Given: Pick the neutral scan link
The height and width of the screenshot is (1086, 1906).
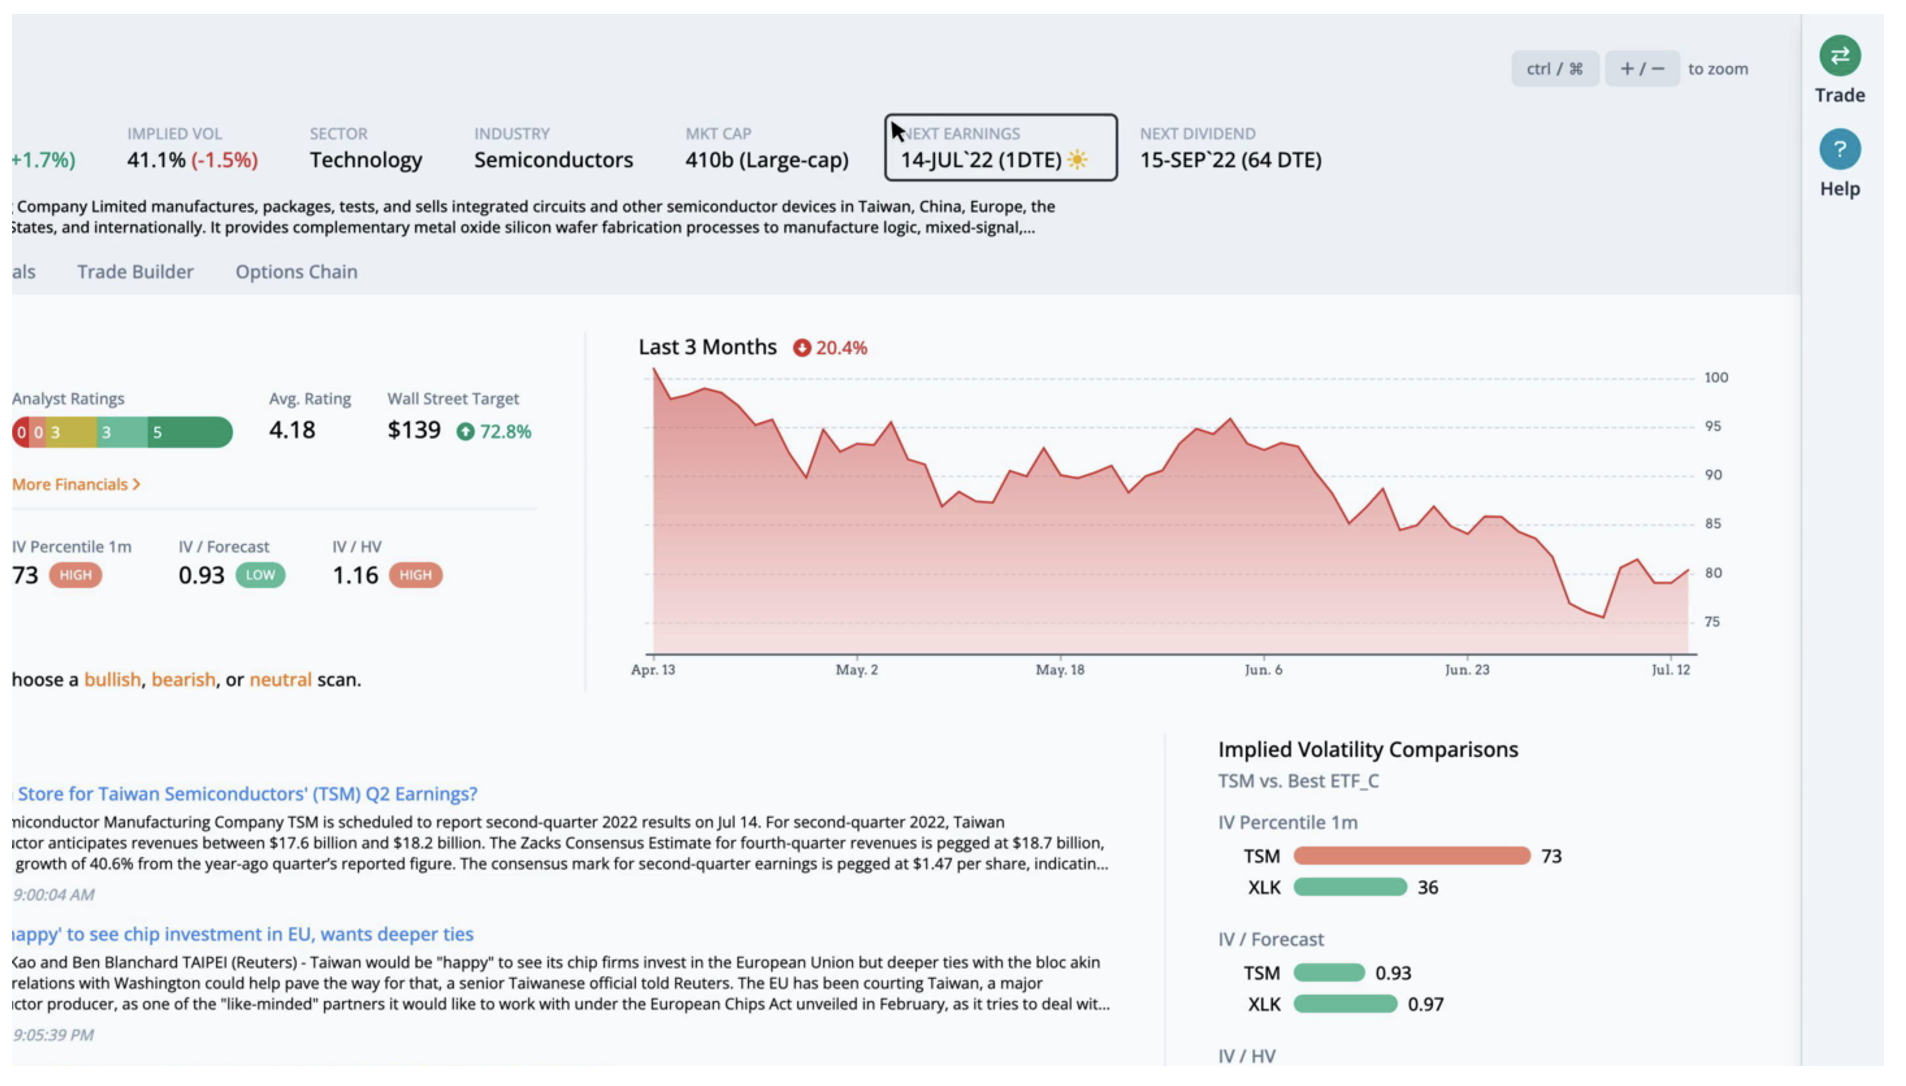Looking at the screenshot, I should tap(280, 680).
